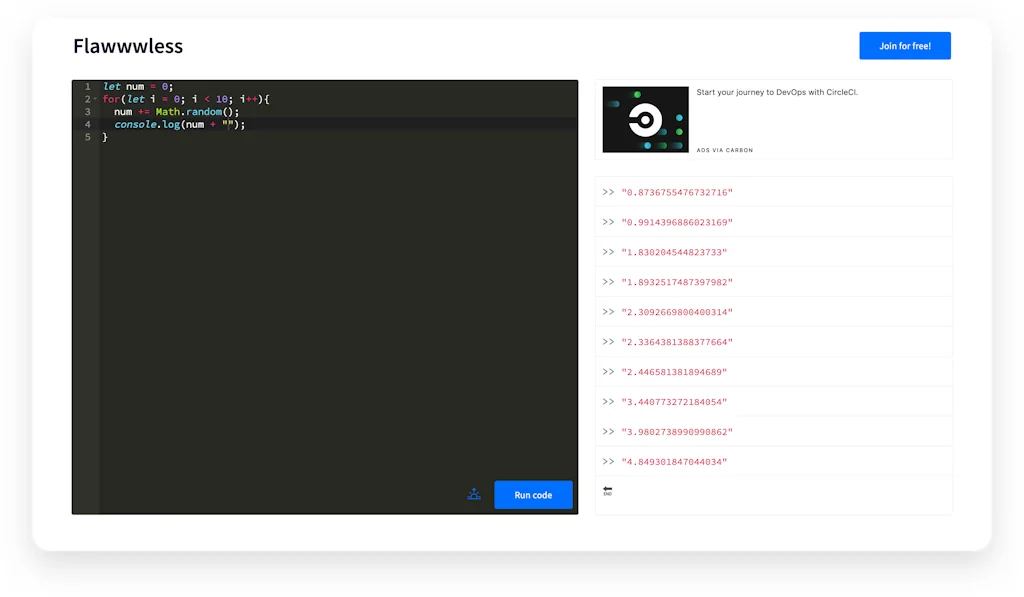Select output "1.8932517487397982"

pos(677,282)
